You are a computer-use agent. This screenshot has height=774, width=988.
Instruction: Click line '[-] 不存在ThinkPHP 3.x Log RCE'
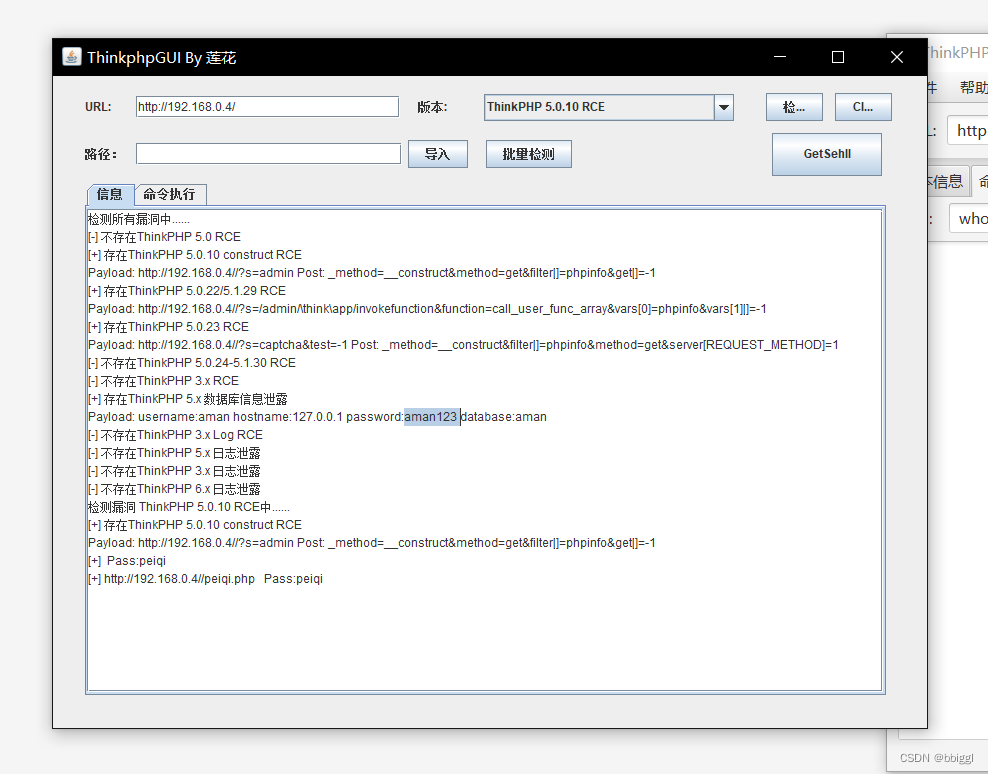coord(175,435)
